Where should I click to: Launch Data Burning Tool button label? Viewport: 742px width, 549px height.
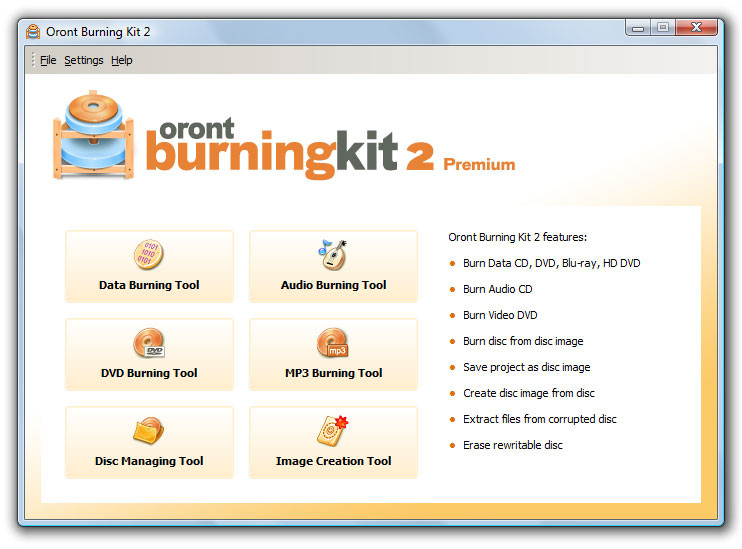(x=149, y=285)
